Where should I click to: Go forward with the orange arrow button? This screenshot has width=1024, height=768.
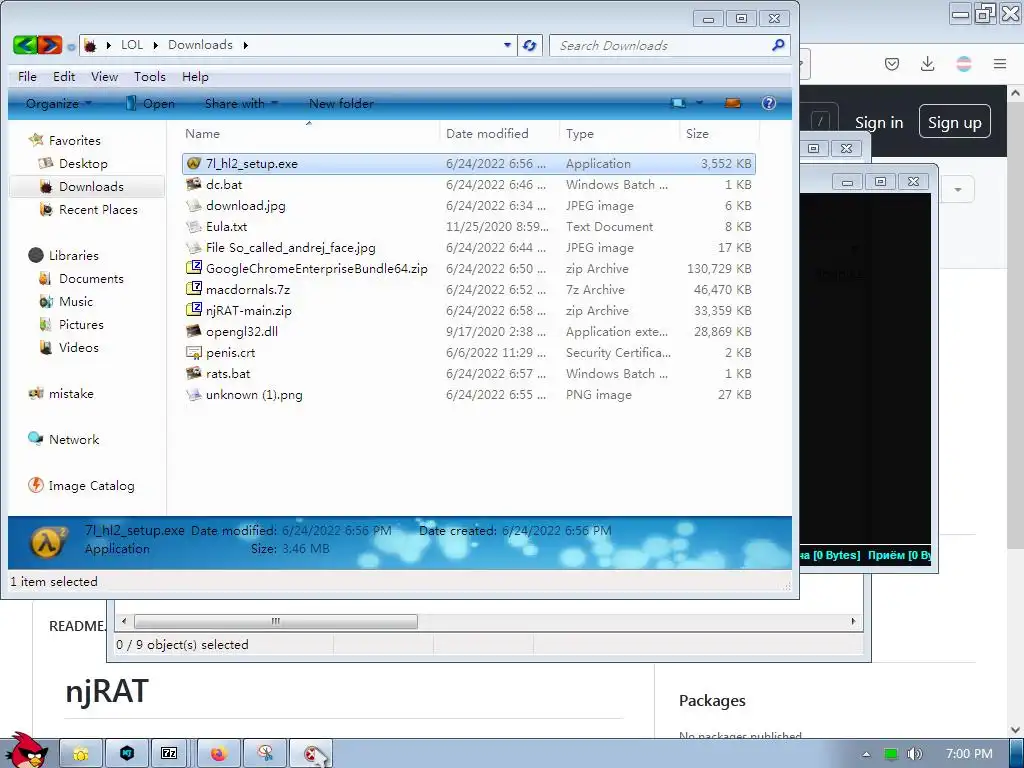(50, 45)
